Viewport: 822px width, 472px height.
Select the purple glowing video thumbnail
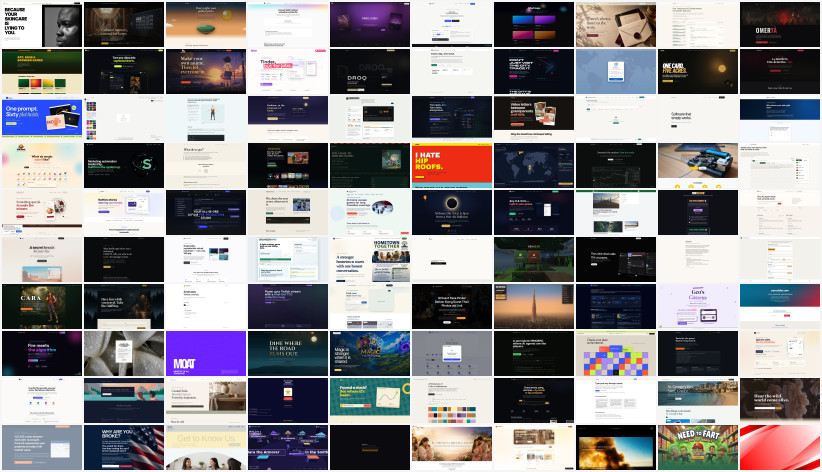(370, 24)
